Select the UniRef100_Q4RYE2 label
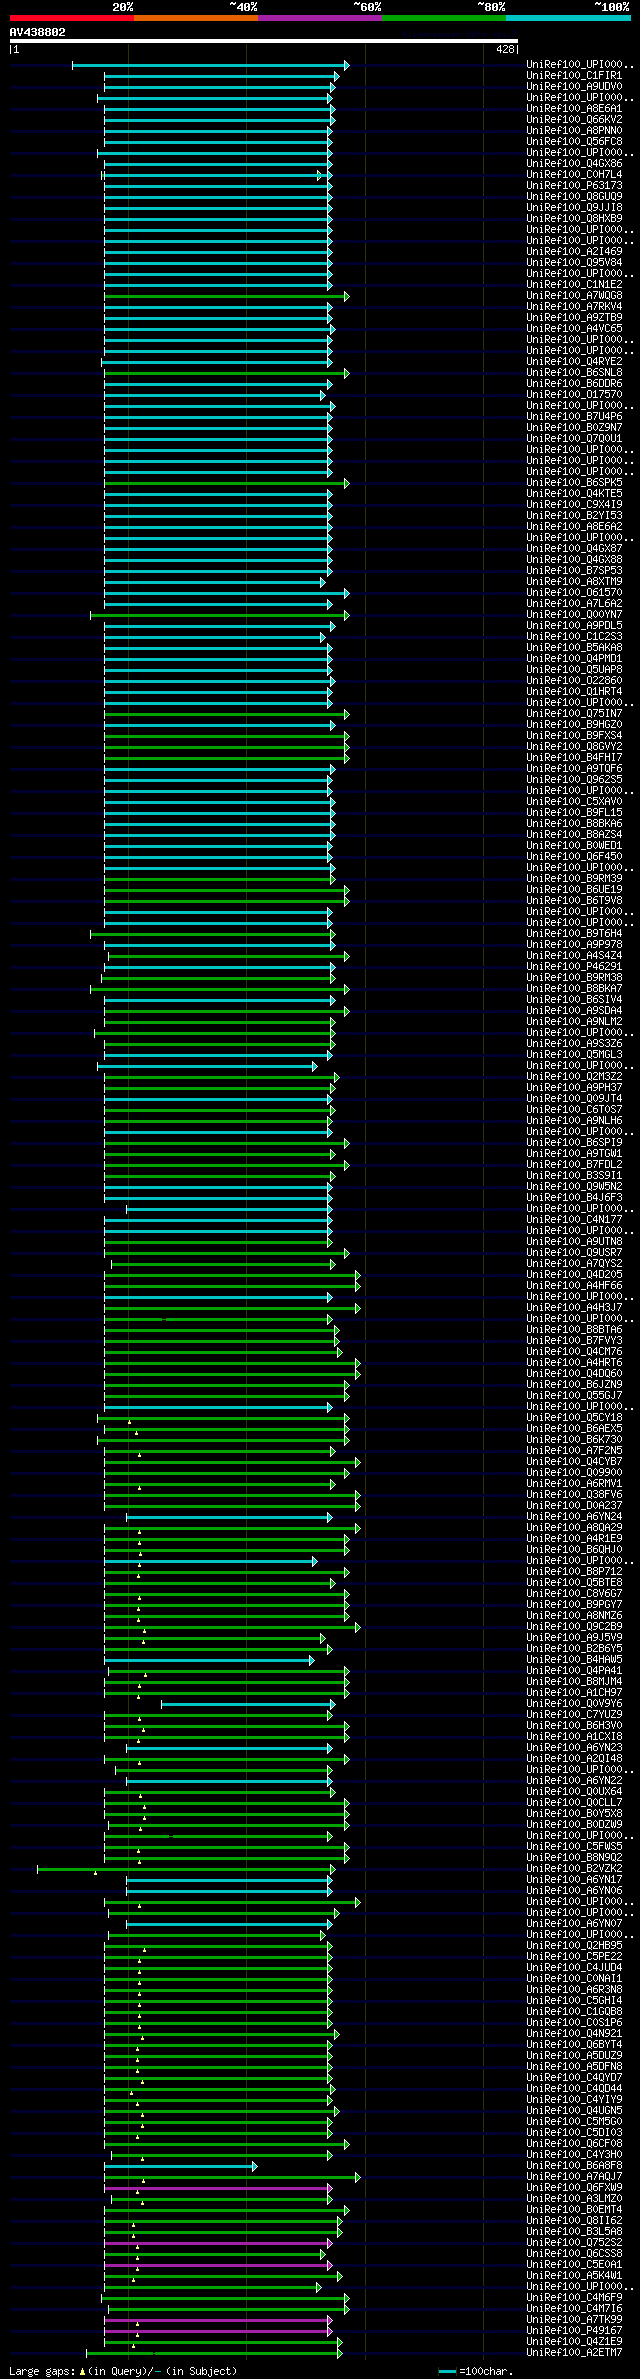Viewport: 640px width, 2379px height. coord(574,361)
